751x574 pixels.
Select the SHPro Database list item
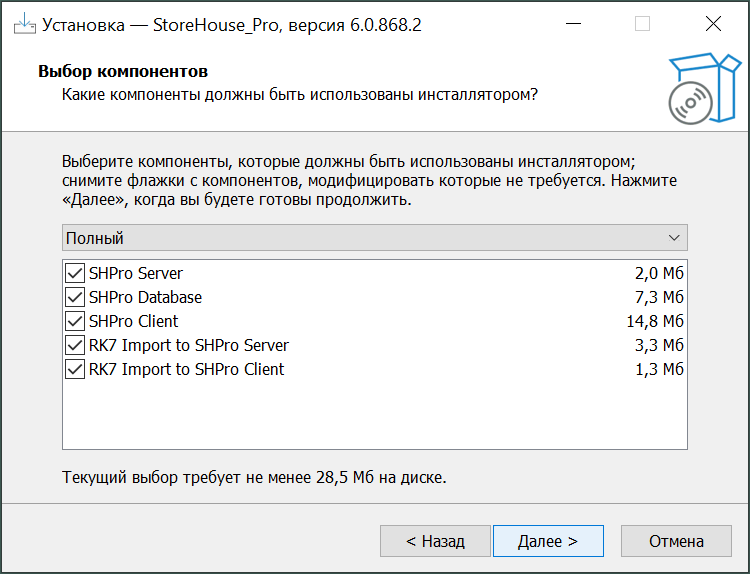tap(145, 297)
